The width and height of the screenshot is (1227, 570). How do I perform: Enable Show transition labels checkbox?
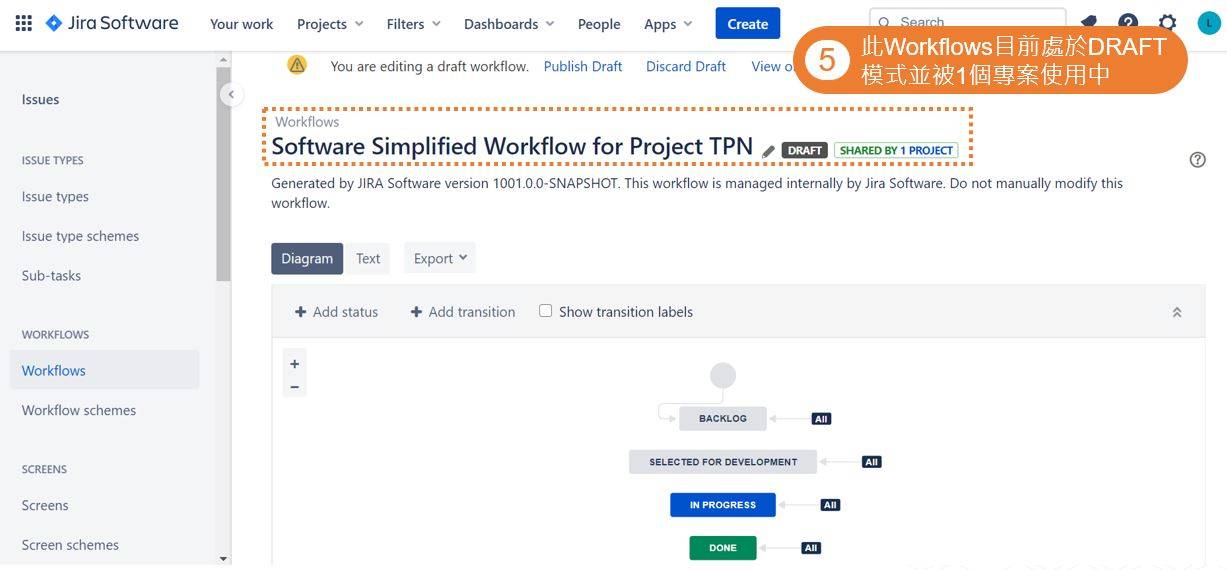pos(546,311)
